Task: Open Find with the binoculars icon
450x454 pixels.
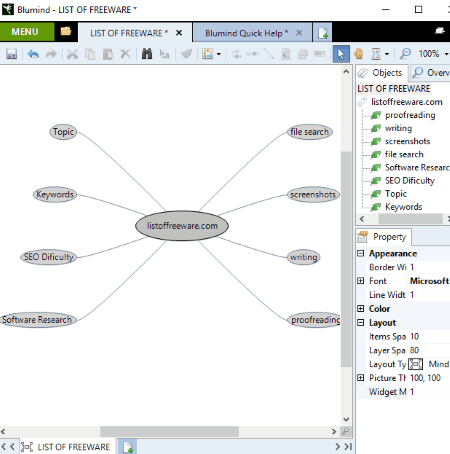Action: (147, 54)
